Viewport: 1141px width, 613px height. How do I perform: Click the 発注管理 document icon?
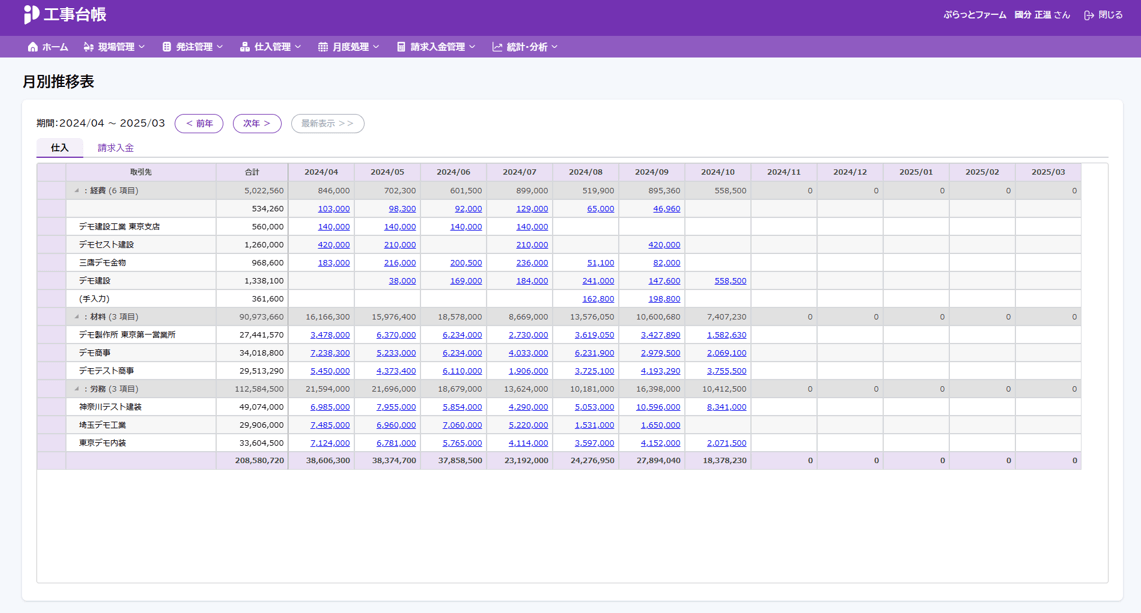pos(167,47)
